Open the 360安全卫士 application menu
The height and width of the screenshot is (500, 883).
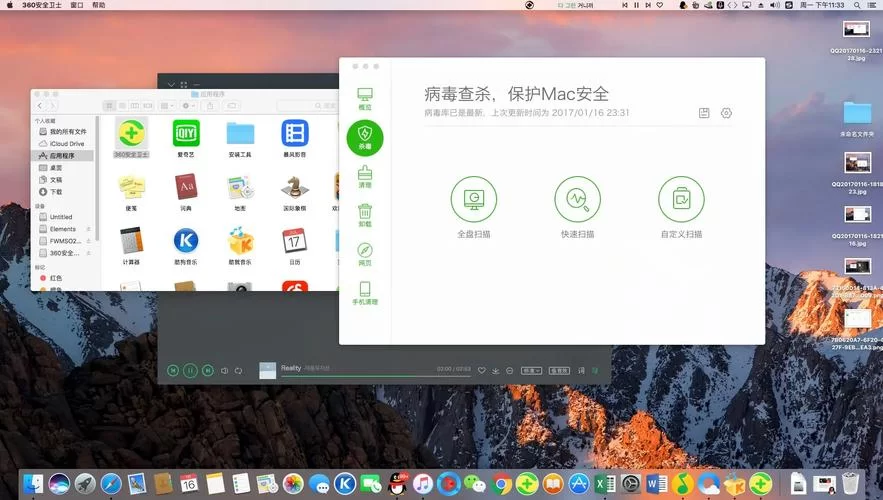pos(42,5)
